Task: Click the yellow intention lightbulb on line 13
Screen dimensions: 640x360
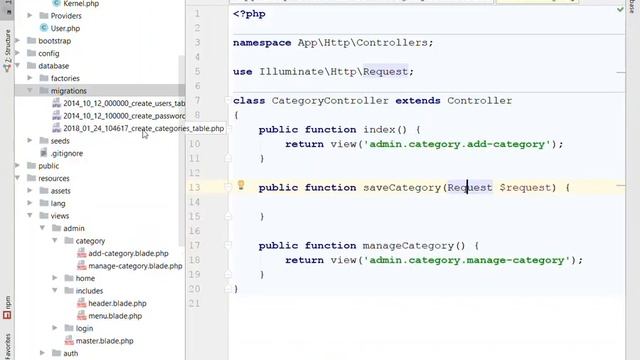Action: point(241,186)
